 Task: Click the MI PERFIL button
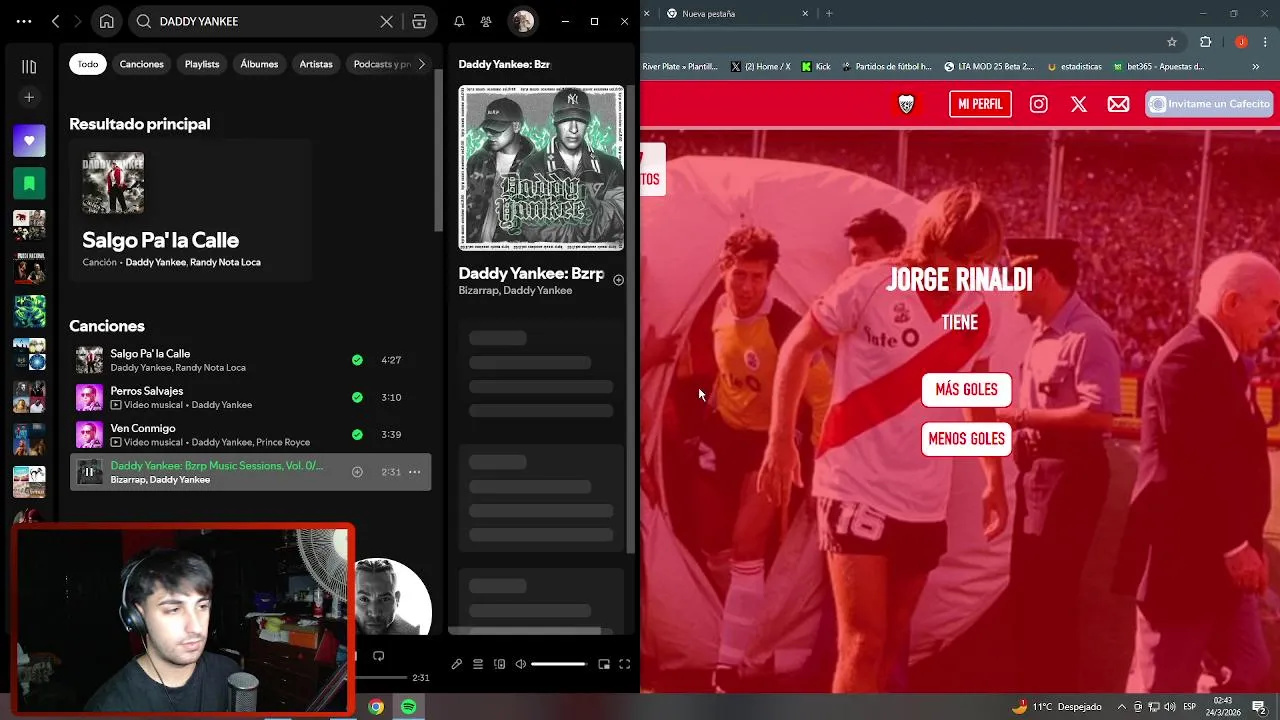pos(980,104)
